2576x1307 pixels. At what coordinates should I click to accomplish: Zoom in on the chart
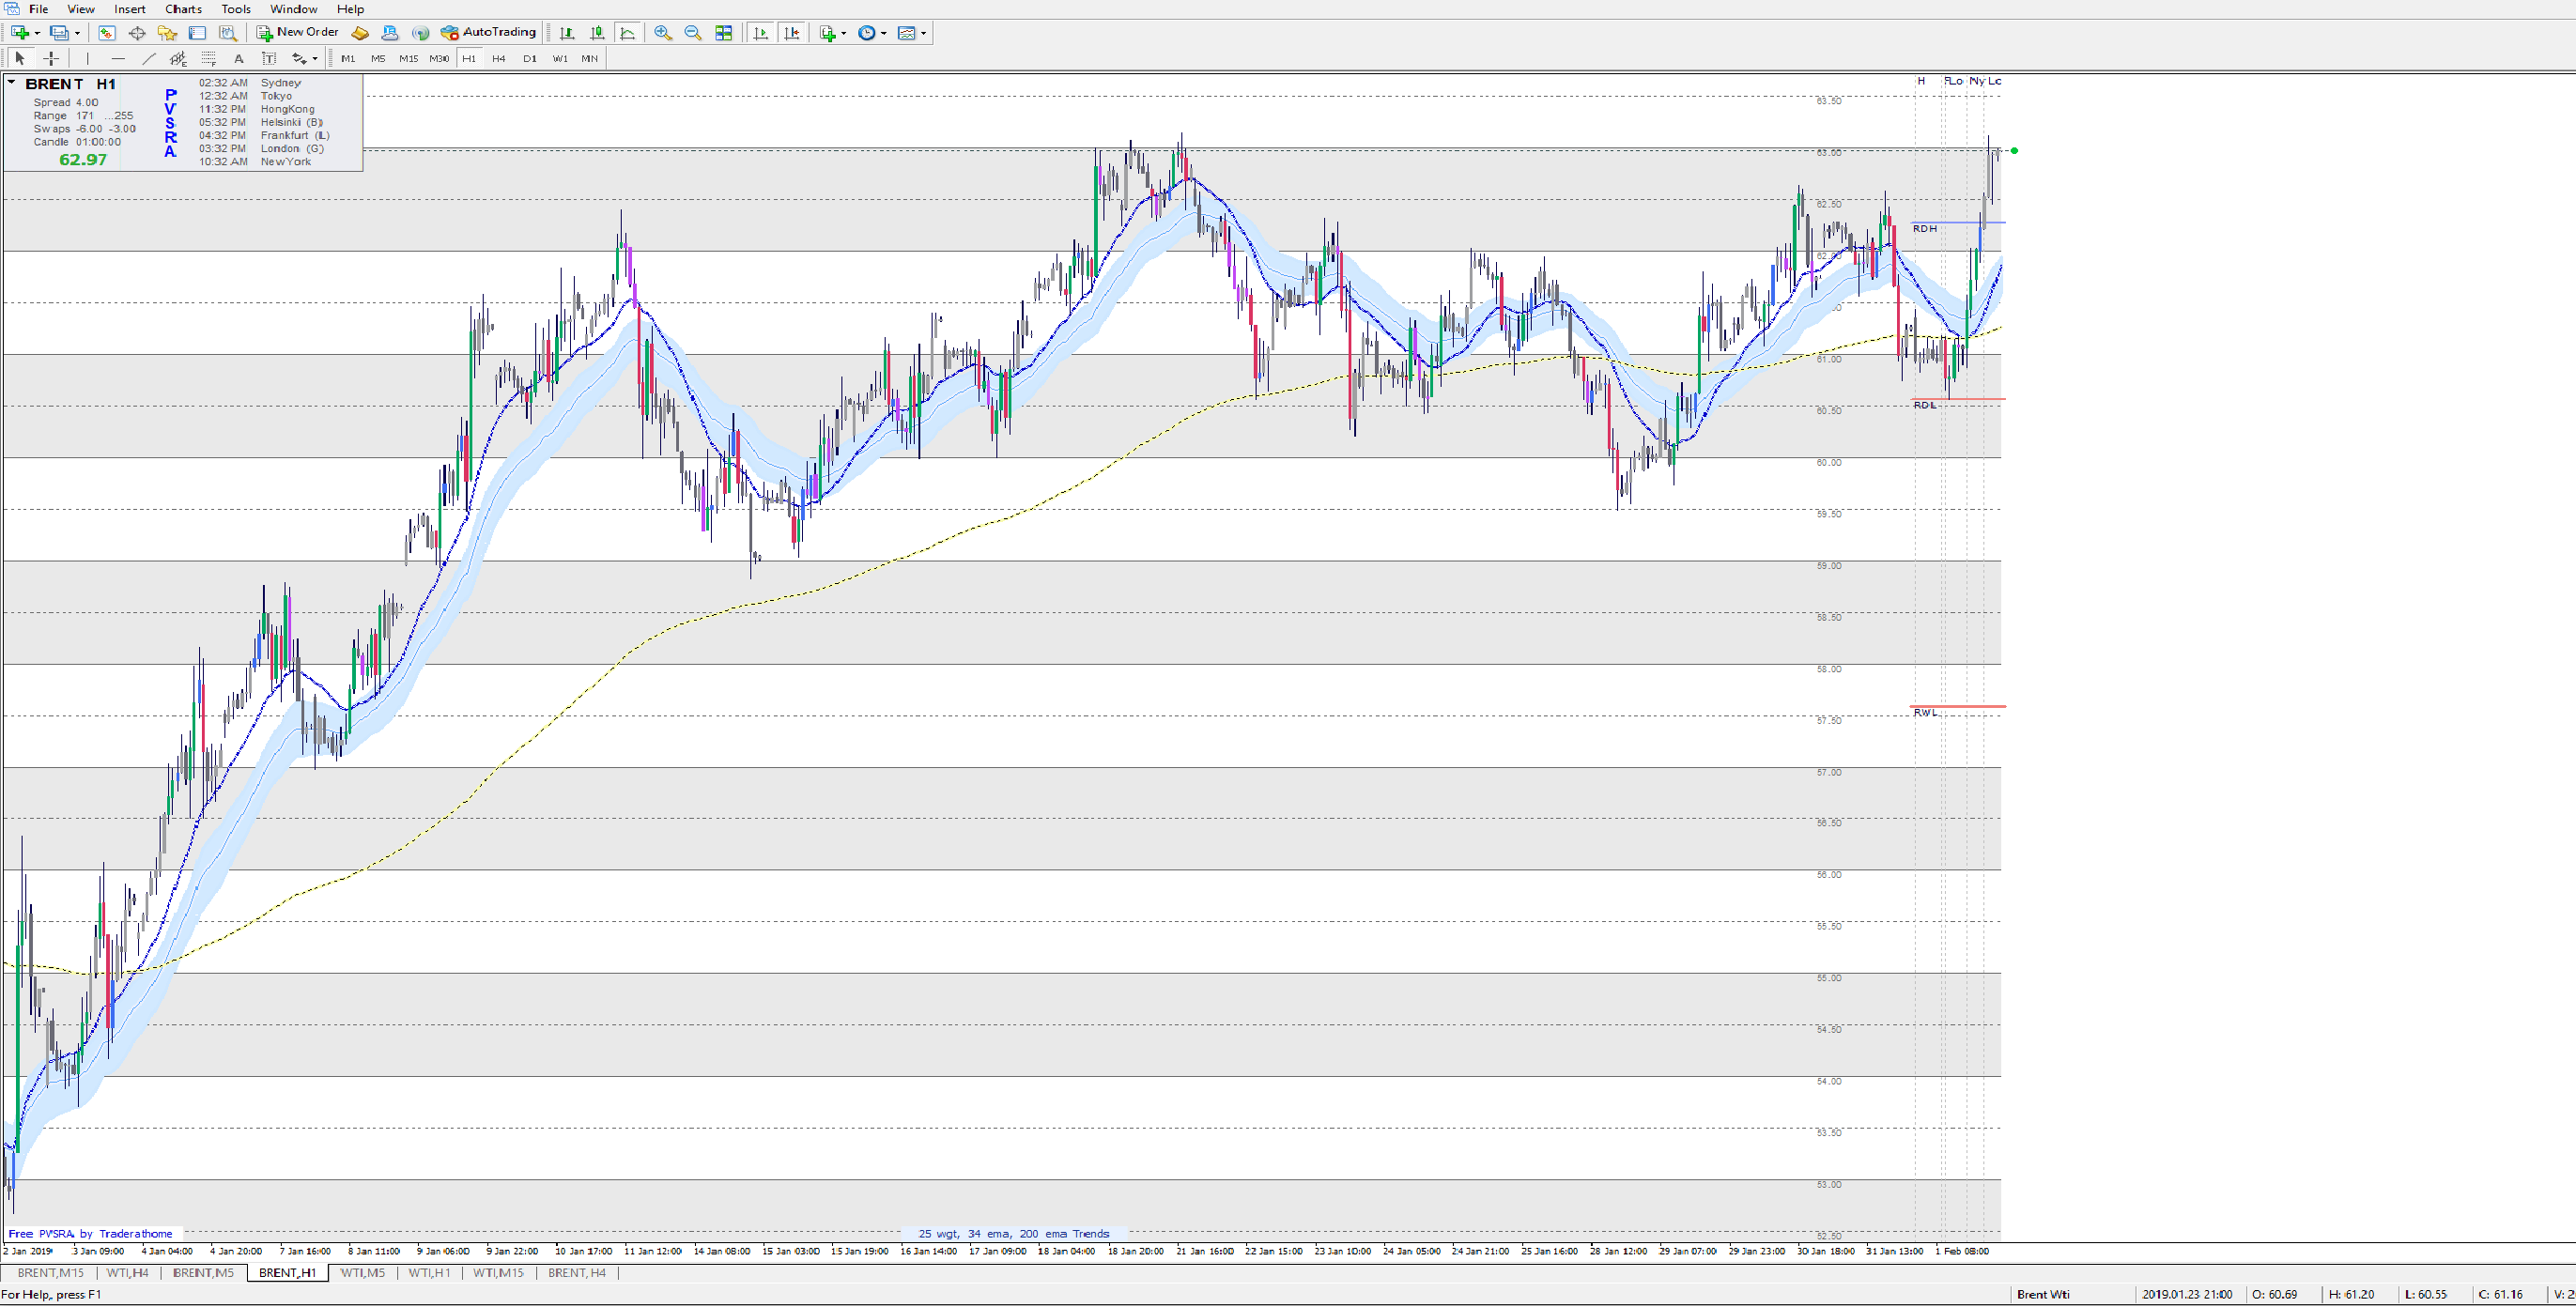point(662,33)
